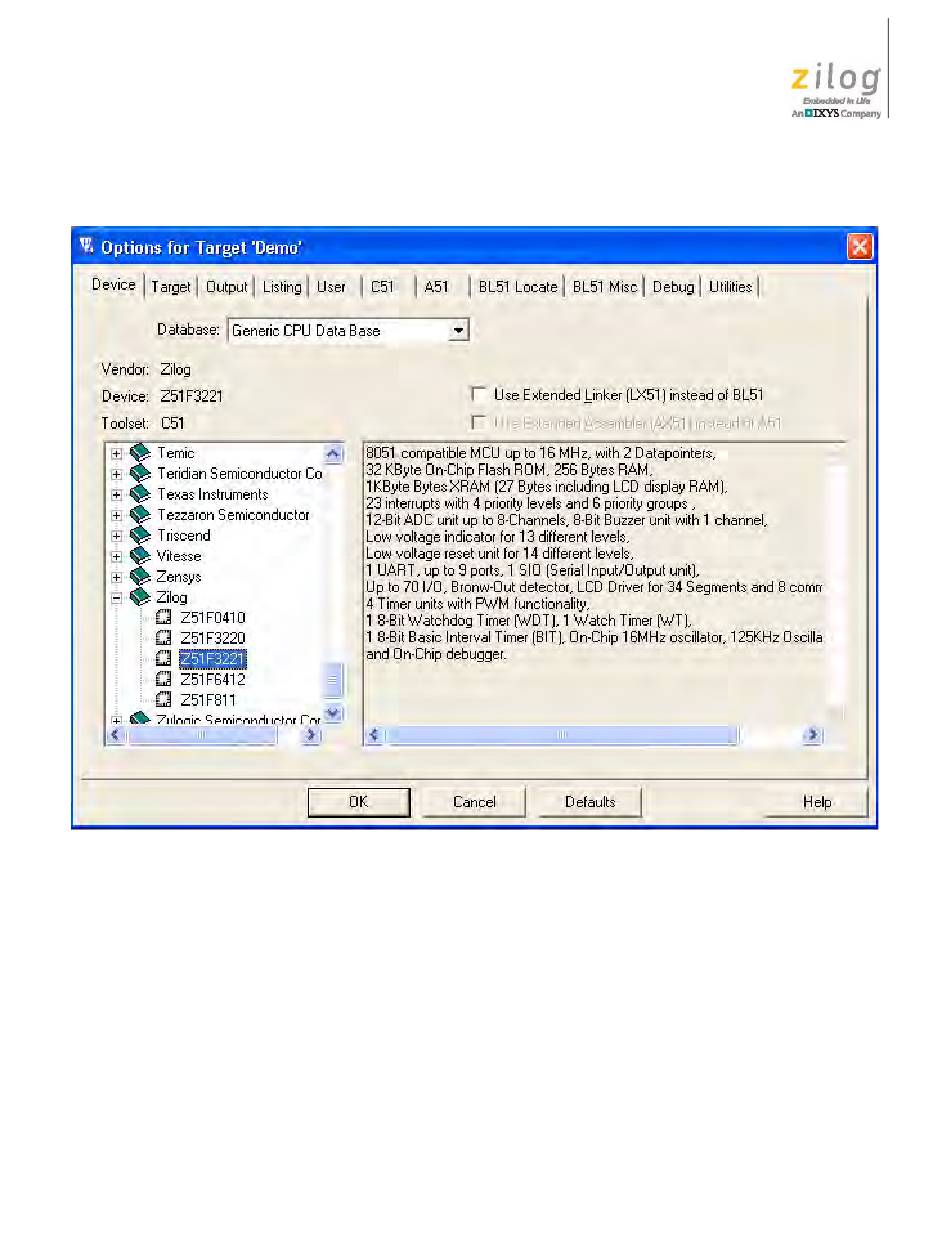Click the description pane scroll left arrow
This screenshot has height=1260, width=950.
tap(375, 735)
